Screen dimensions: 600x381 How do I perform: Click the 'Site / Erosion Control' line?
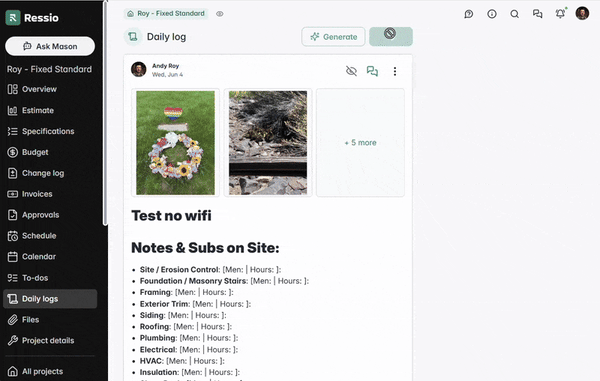[x=210, y=270]
